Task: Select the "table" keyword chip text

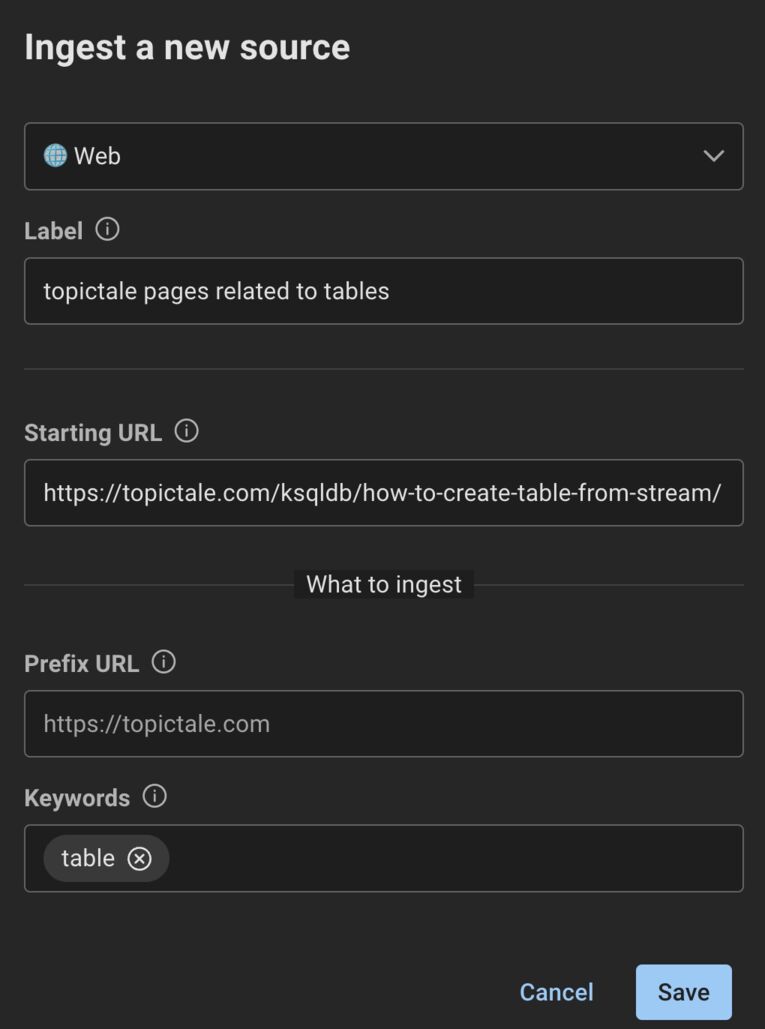Action: coord(88,858)
